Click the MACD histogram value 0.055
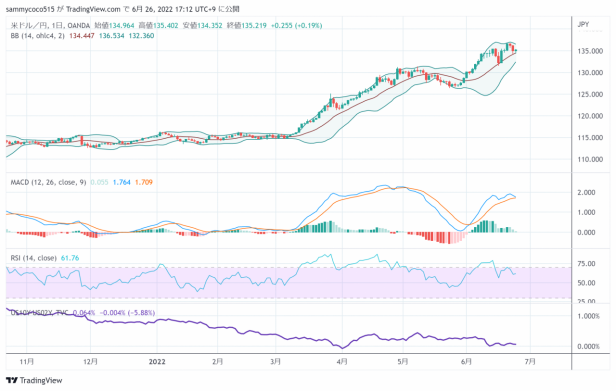 [99, 182]
